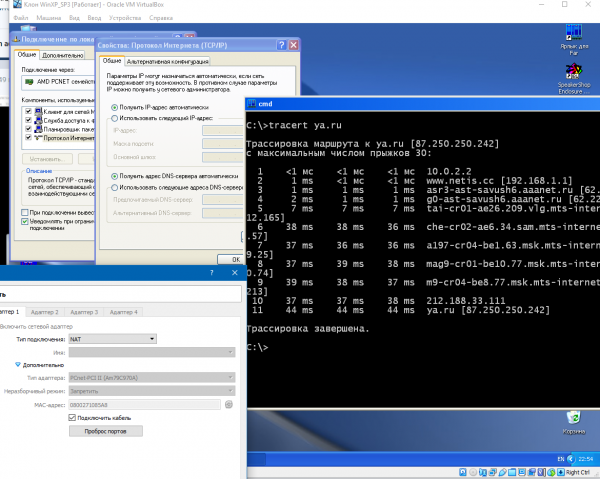
Task: Open SpeakerShop Enclosure desktop icon
Action: coord(573,72)
